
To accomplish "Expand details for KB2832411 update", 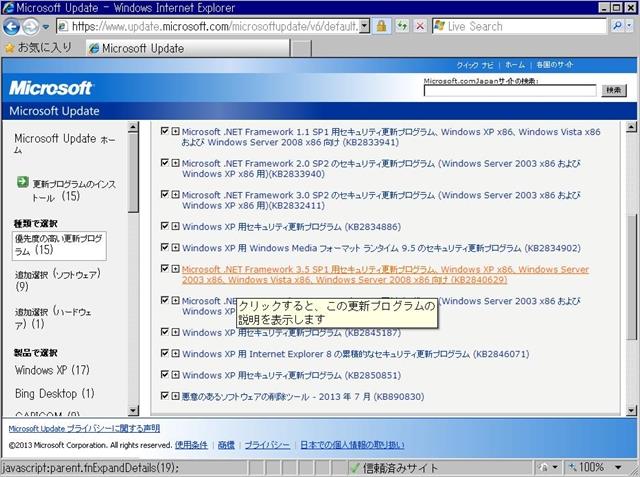I will click(175, 195).
